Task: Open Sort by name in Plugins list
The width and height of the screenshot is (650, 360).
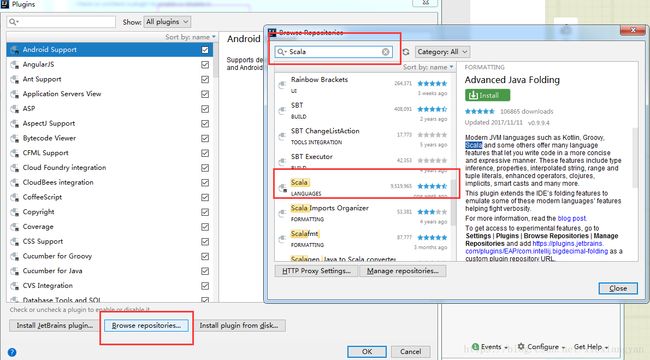Action: (190, 37)
